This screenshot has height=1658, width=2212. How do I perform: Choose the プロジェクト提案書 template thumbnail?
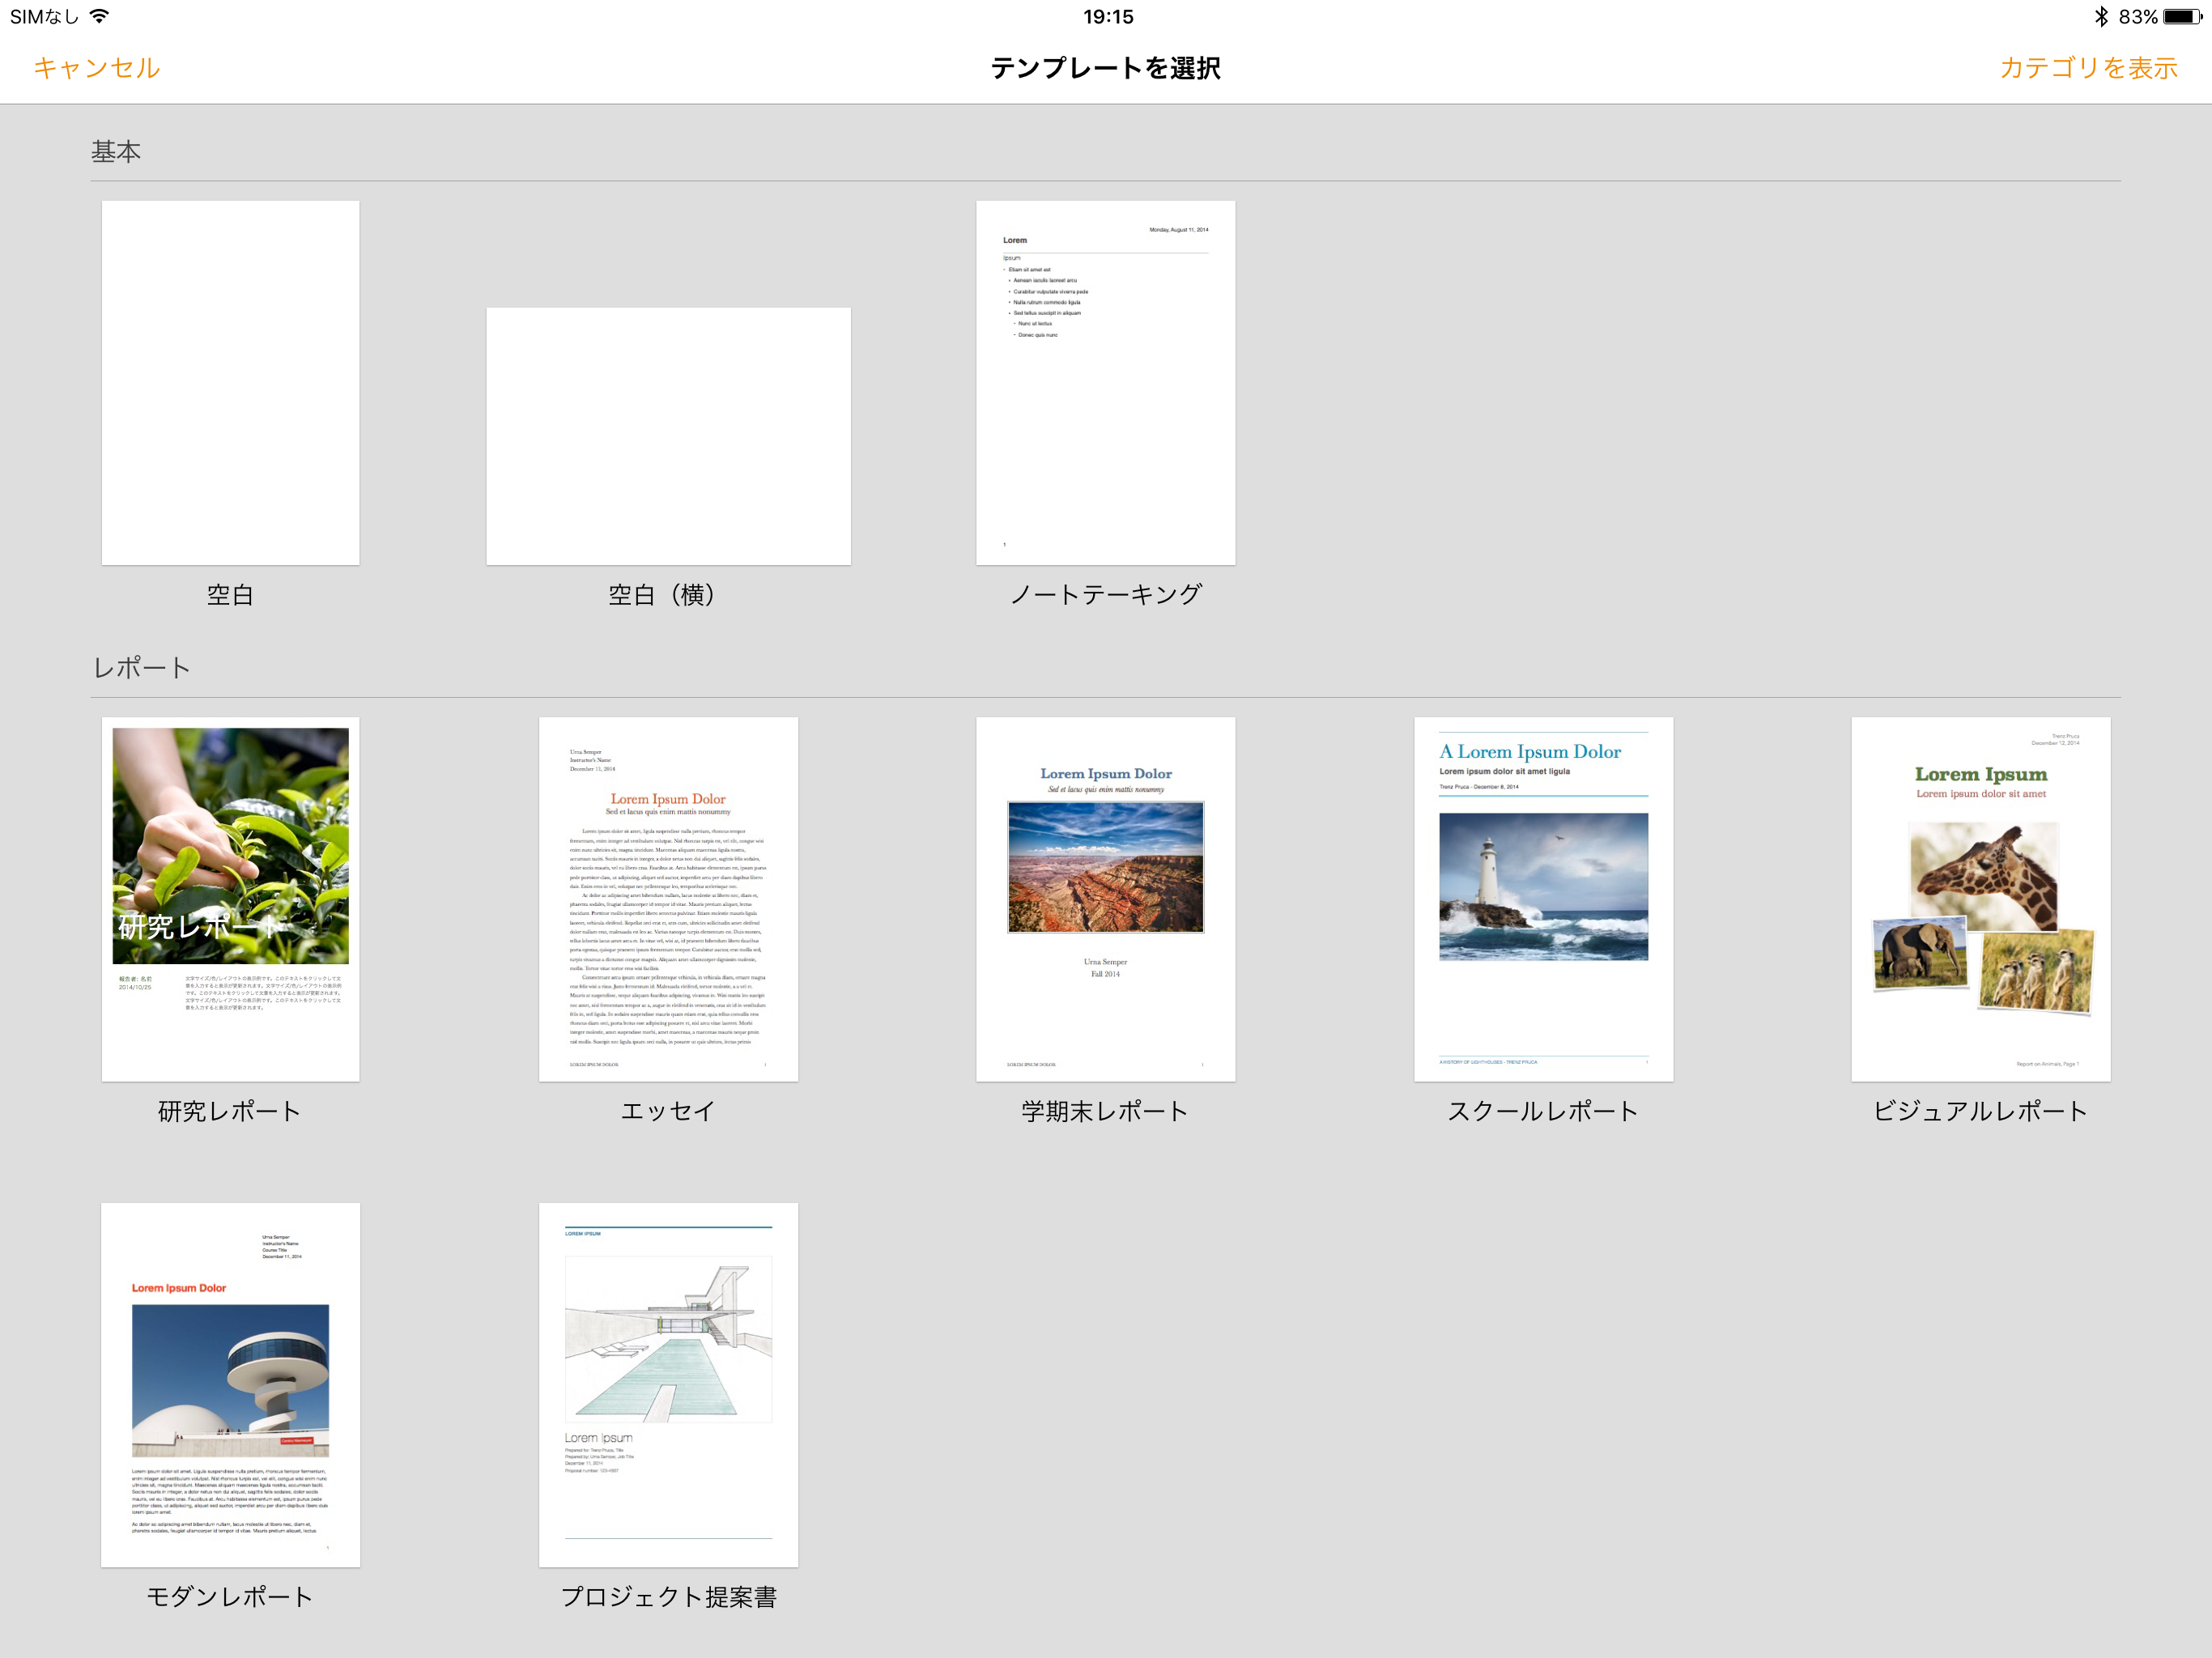click(x=668, y=1384)
